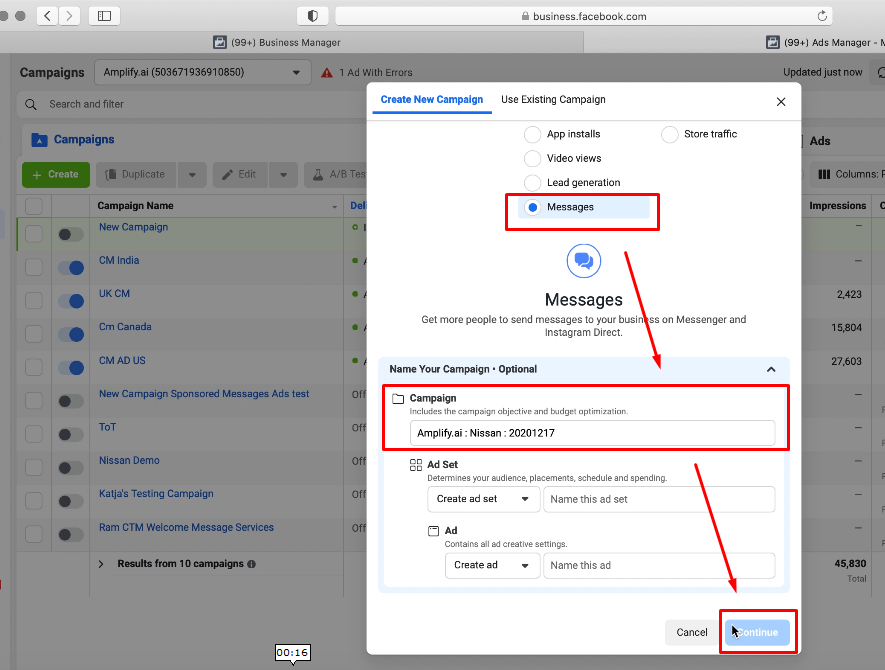Image resolution: width=885 pixels, height=670 pixels.
Task: Click the Business Manager tab favicon
Action: [x=220, y=42]
